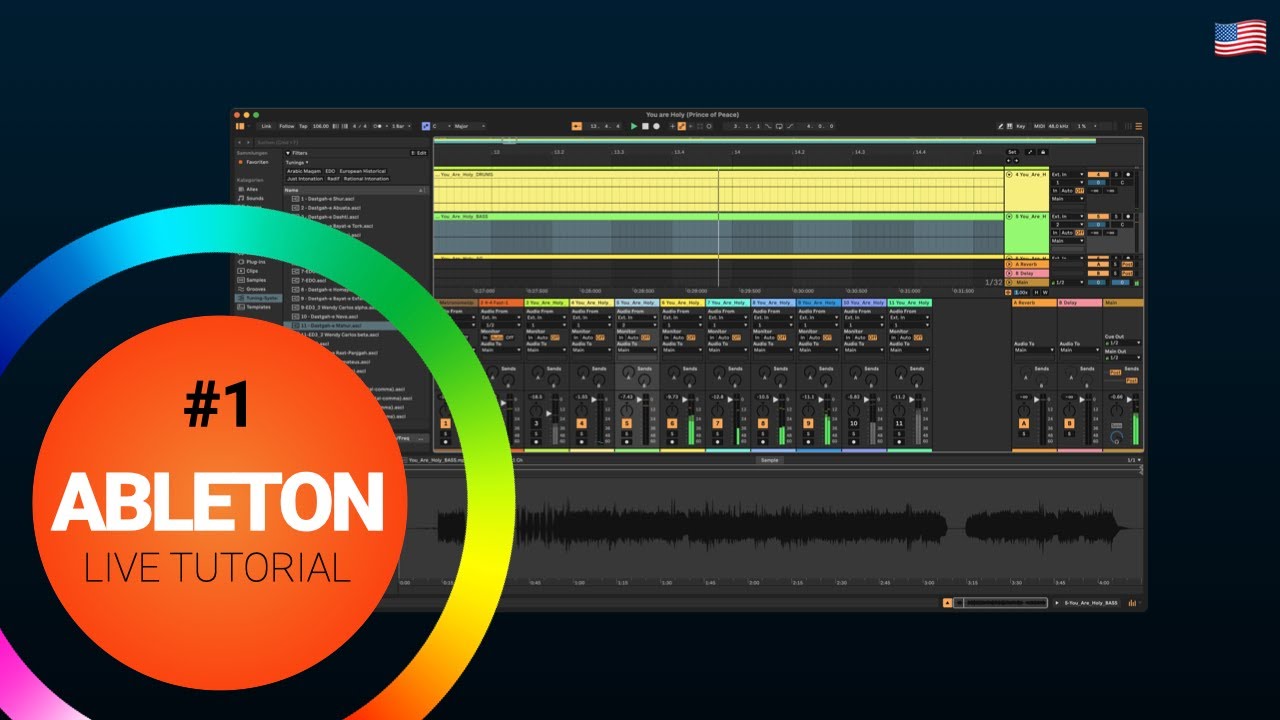1280x720 pixels.
Task: Toggle the orange mixer view icon at top right
Action: point(1138,126)
